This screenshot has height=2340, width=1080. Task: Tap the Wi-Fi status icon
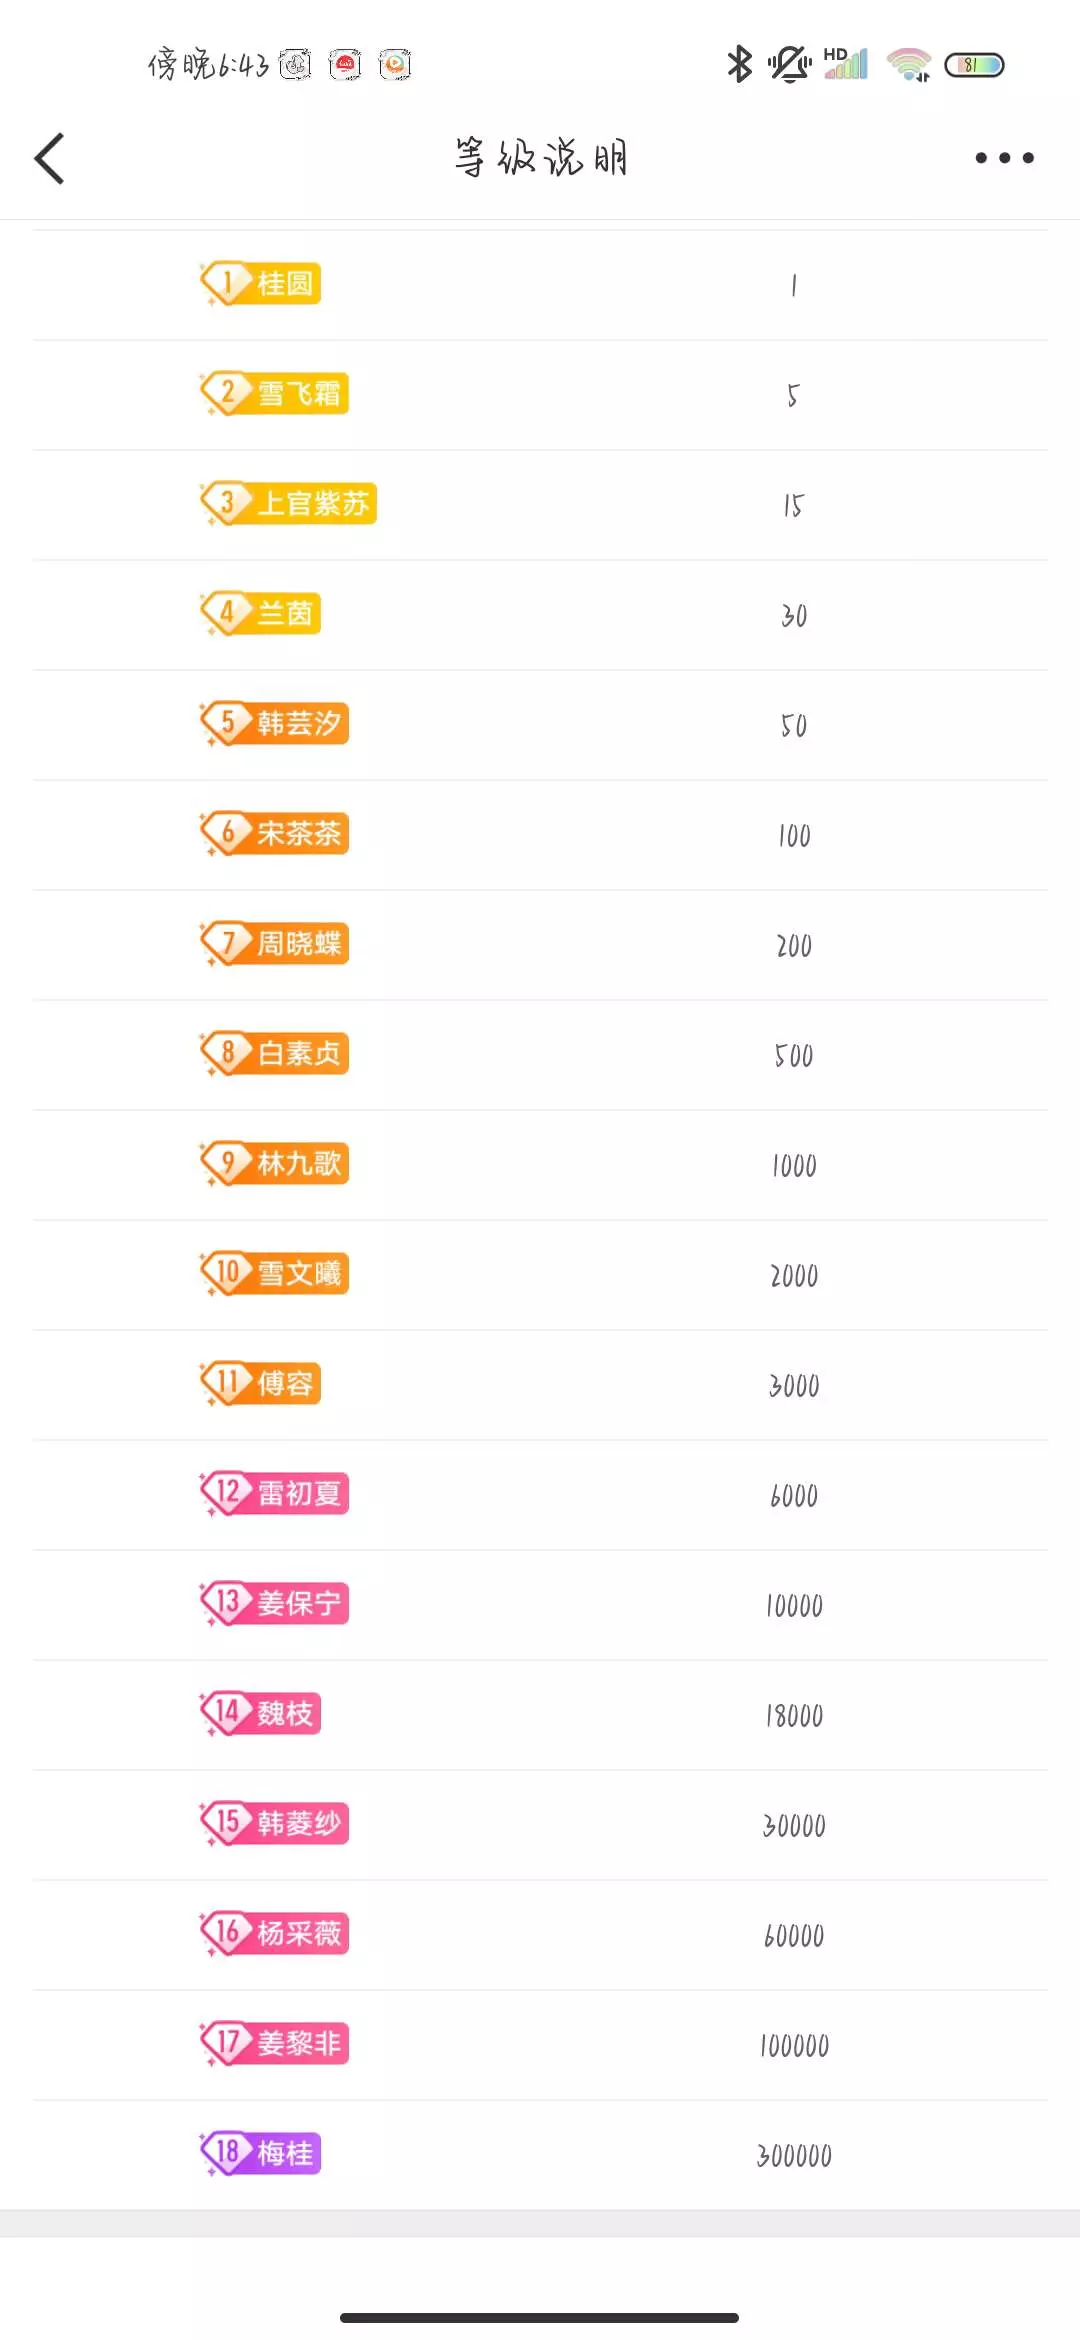[908, 65]
